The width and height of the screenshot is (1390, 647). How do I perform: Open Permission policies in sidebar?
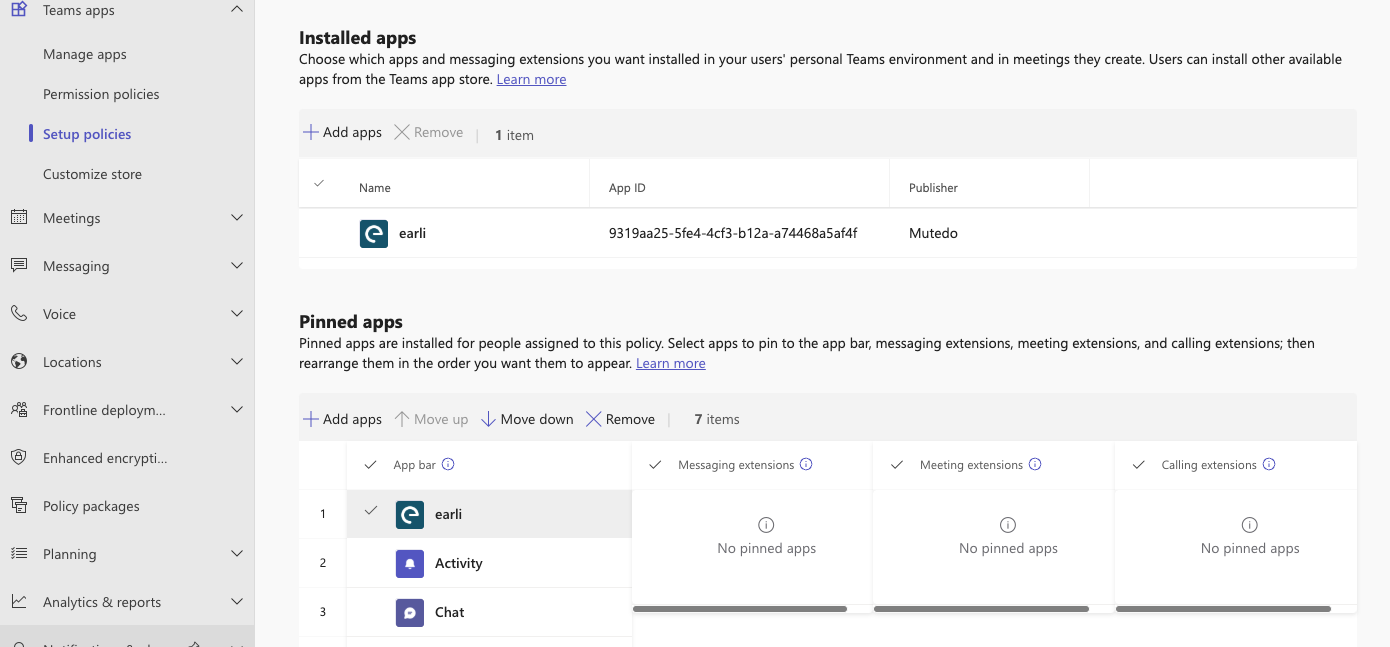pyautogui.click(x=101, y=94)
